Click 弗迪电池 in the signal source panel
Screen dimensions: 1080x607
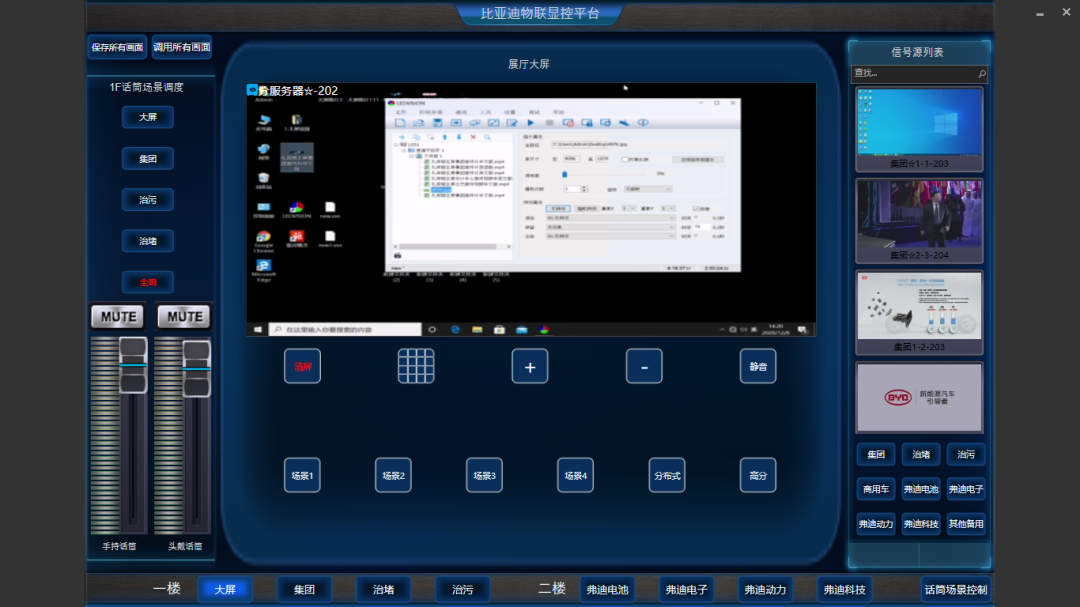click(x=921, y=489)
